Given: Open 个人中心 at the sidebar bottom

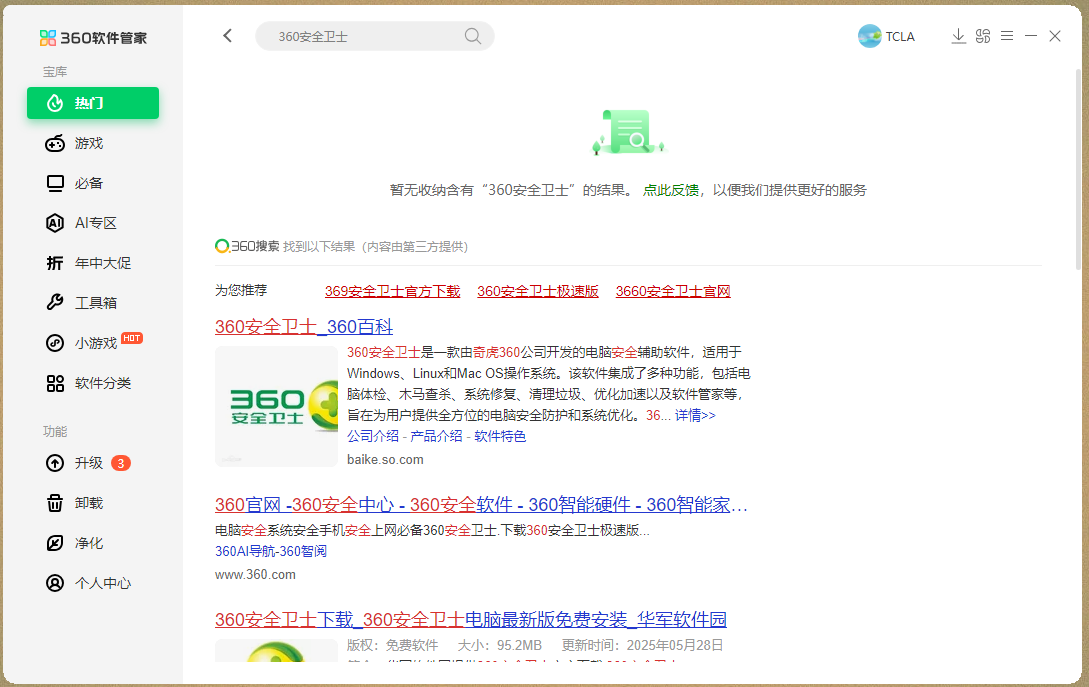Looking at the screenshot, I should point(92,583).
